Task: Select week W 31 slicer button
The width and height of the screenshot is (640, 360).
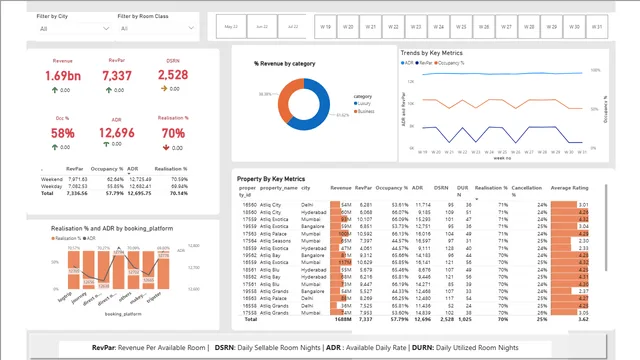Action: coord(597,27)
